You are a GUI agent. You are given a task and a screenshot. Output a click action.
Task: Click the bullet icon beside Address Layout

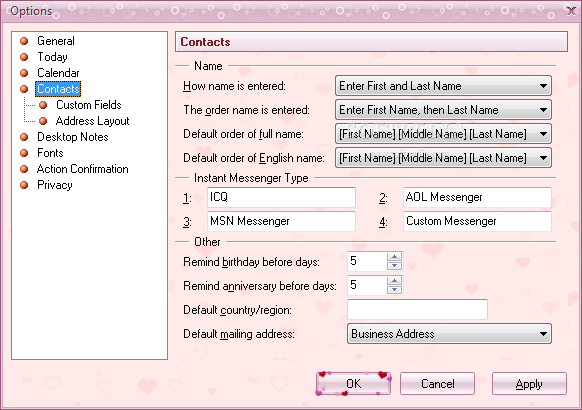[43, 121]
